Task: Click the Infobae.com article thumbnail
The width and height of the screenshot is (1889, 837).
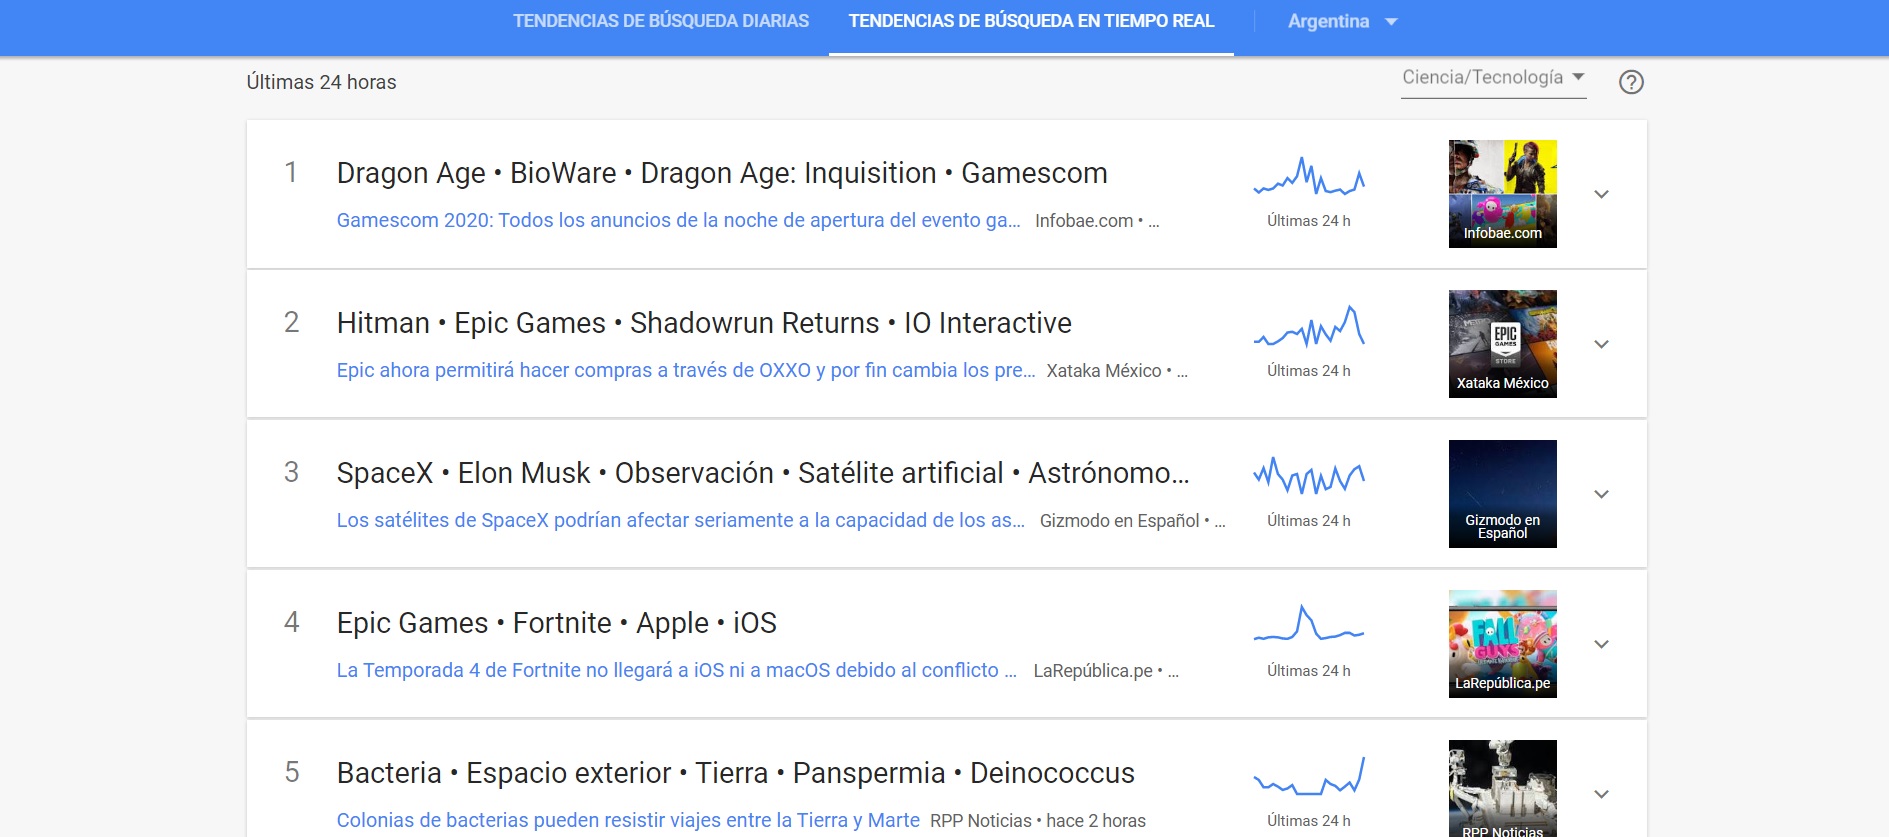Action: (1502, 194)
